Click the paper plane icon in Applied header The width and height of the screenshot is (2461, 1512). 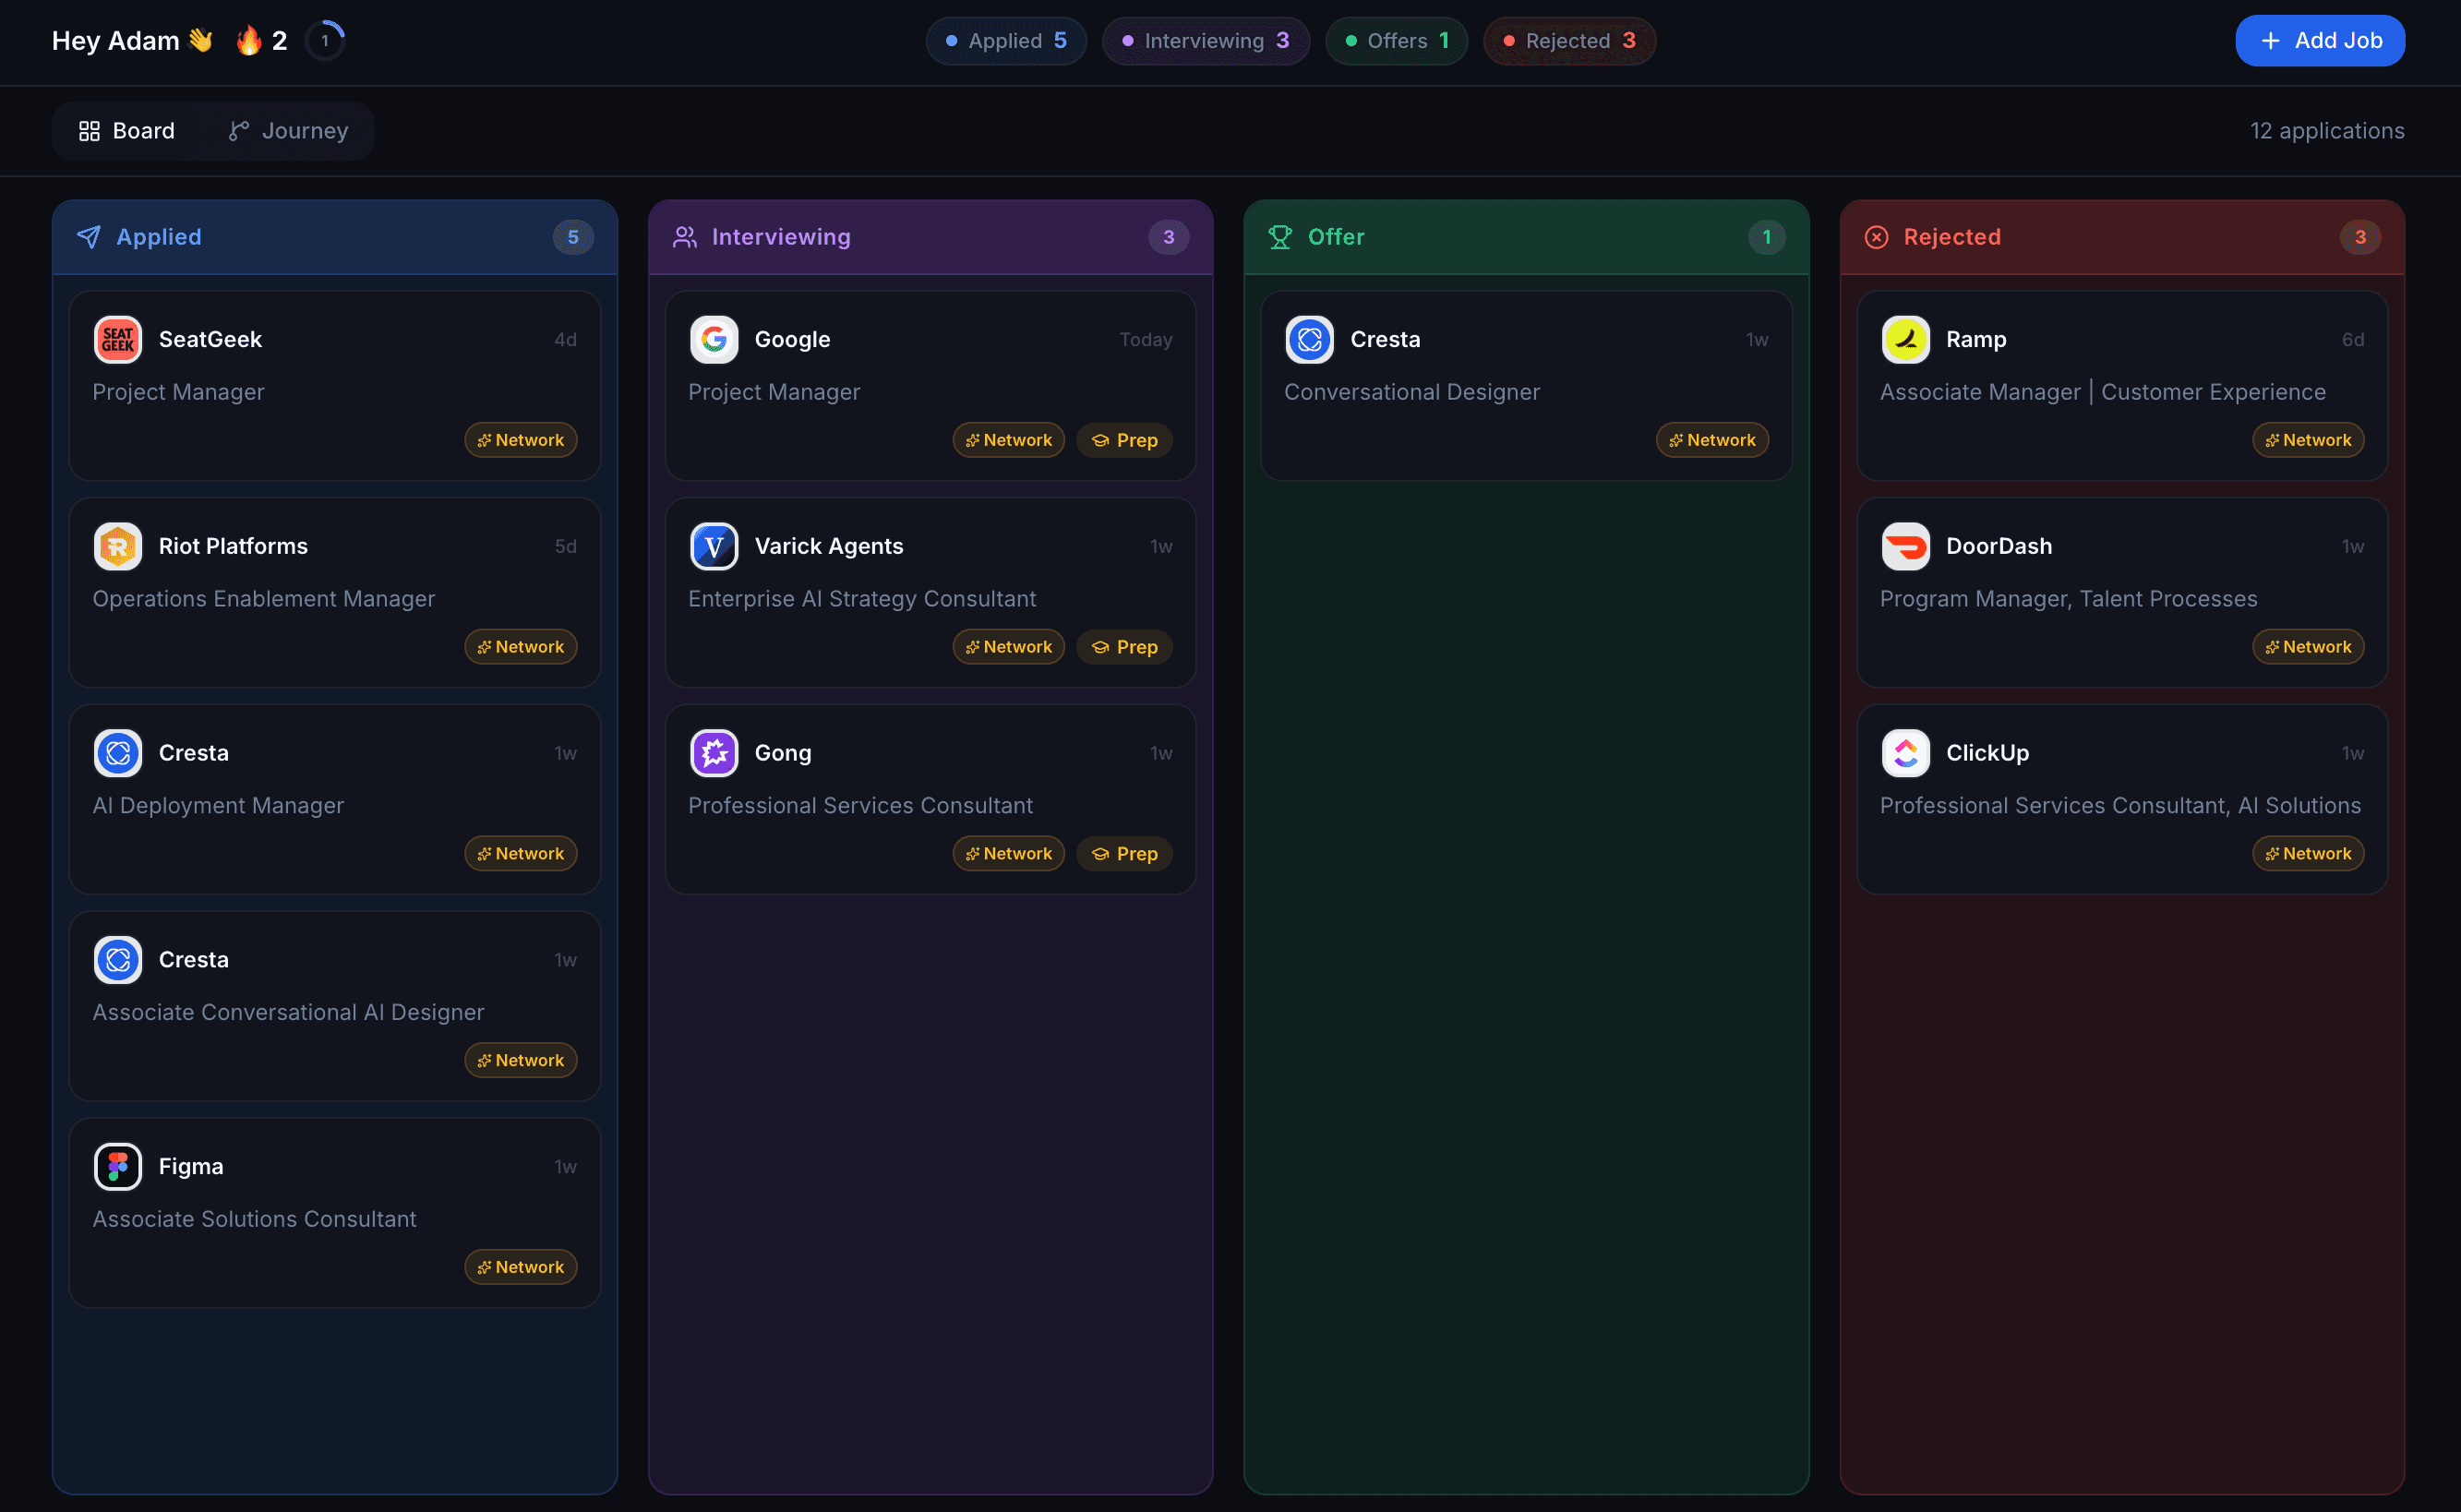point(89,237)
